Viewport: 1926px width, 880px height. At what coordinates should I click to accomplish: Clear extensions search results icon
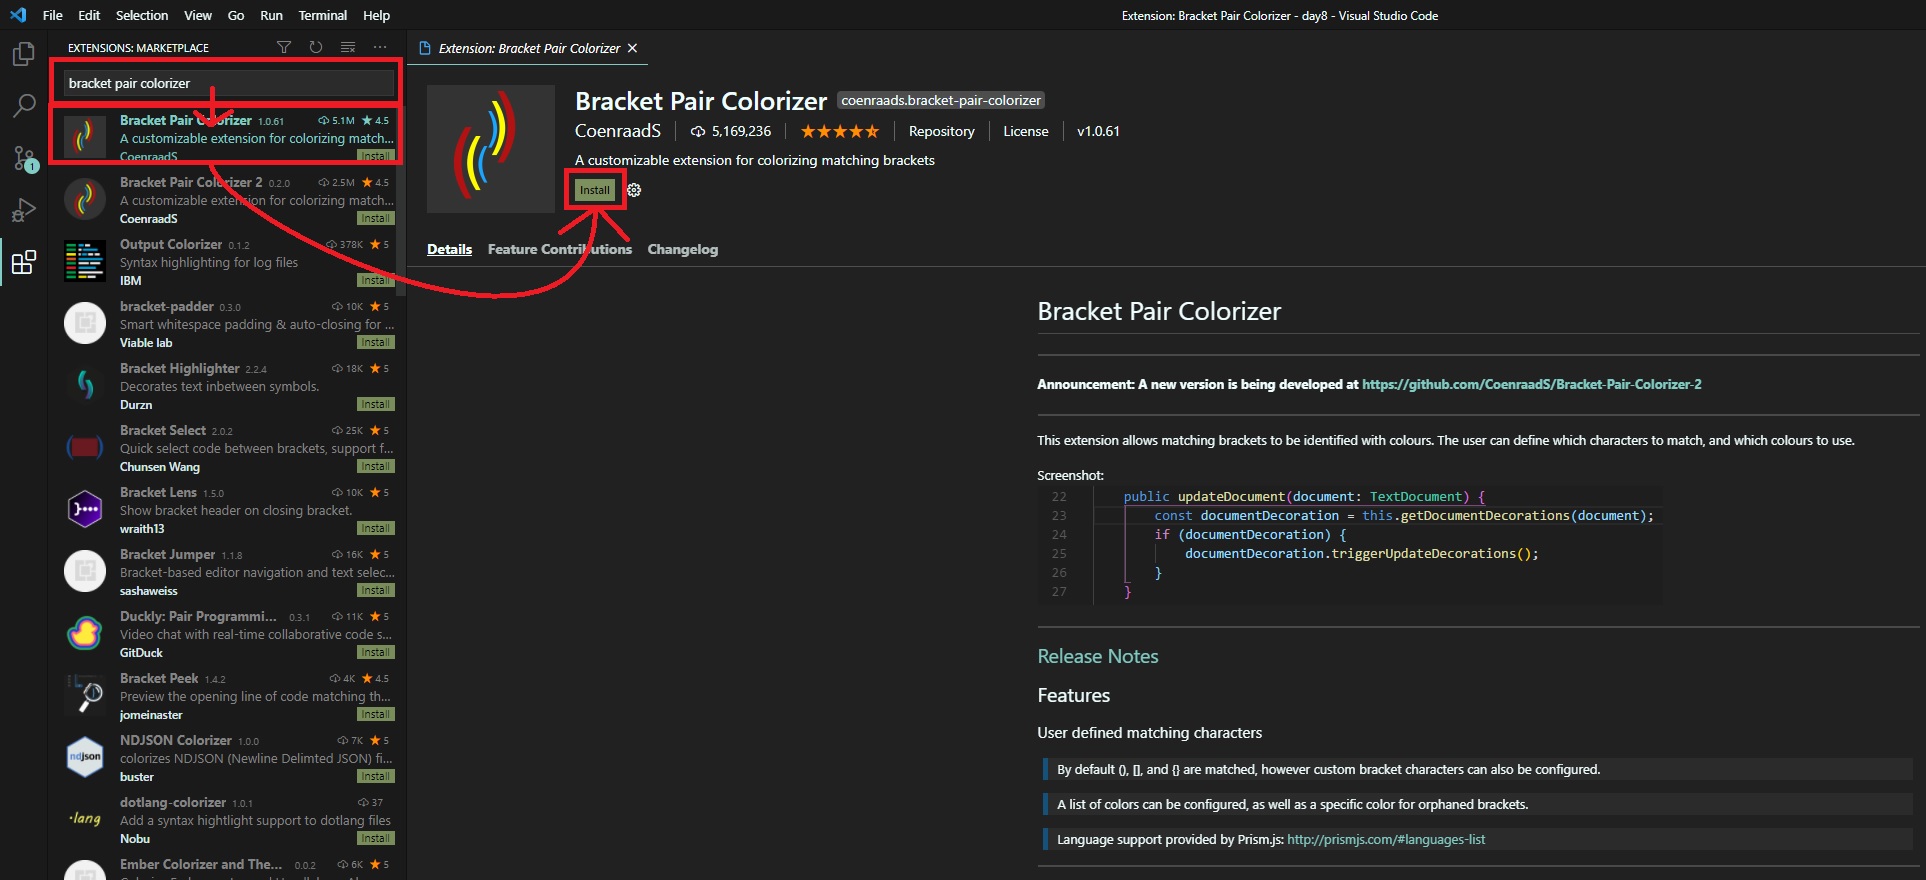pos(348,47)
